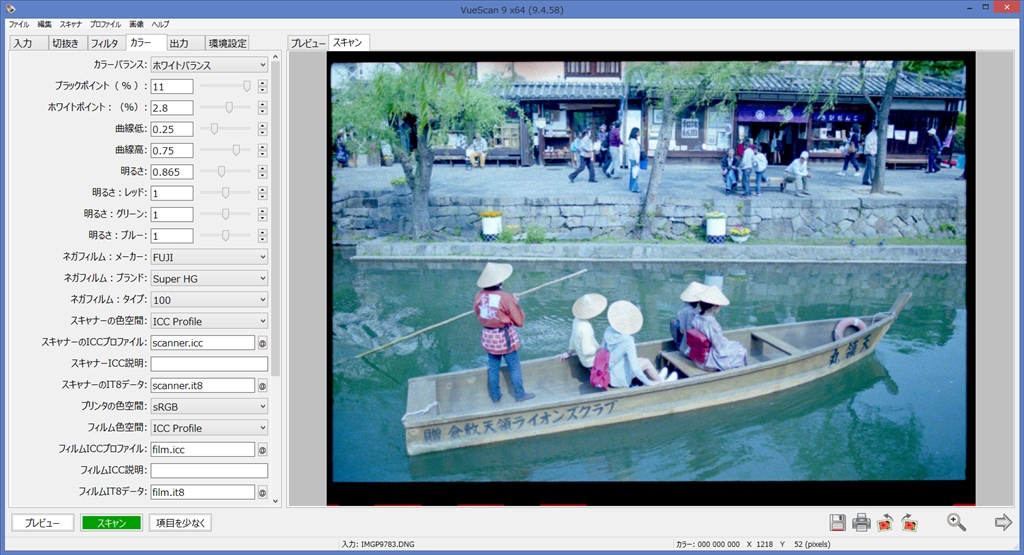Rotate the image left using the icon
Viewport: 1024px width, 555px height.
pos(885,522)
